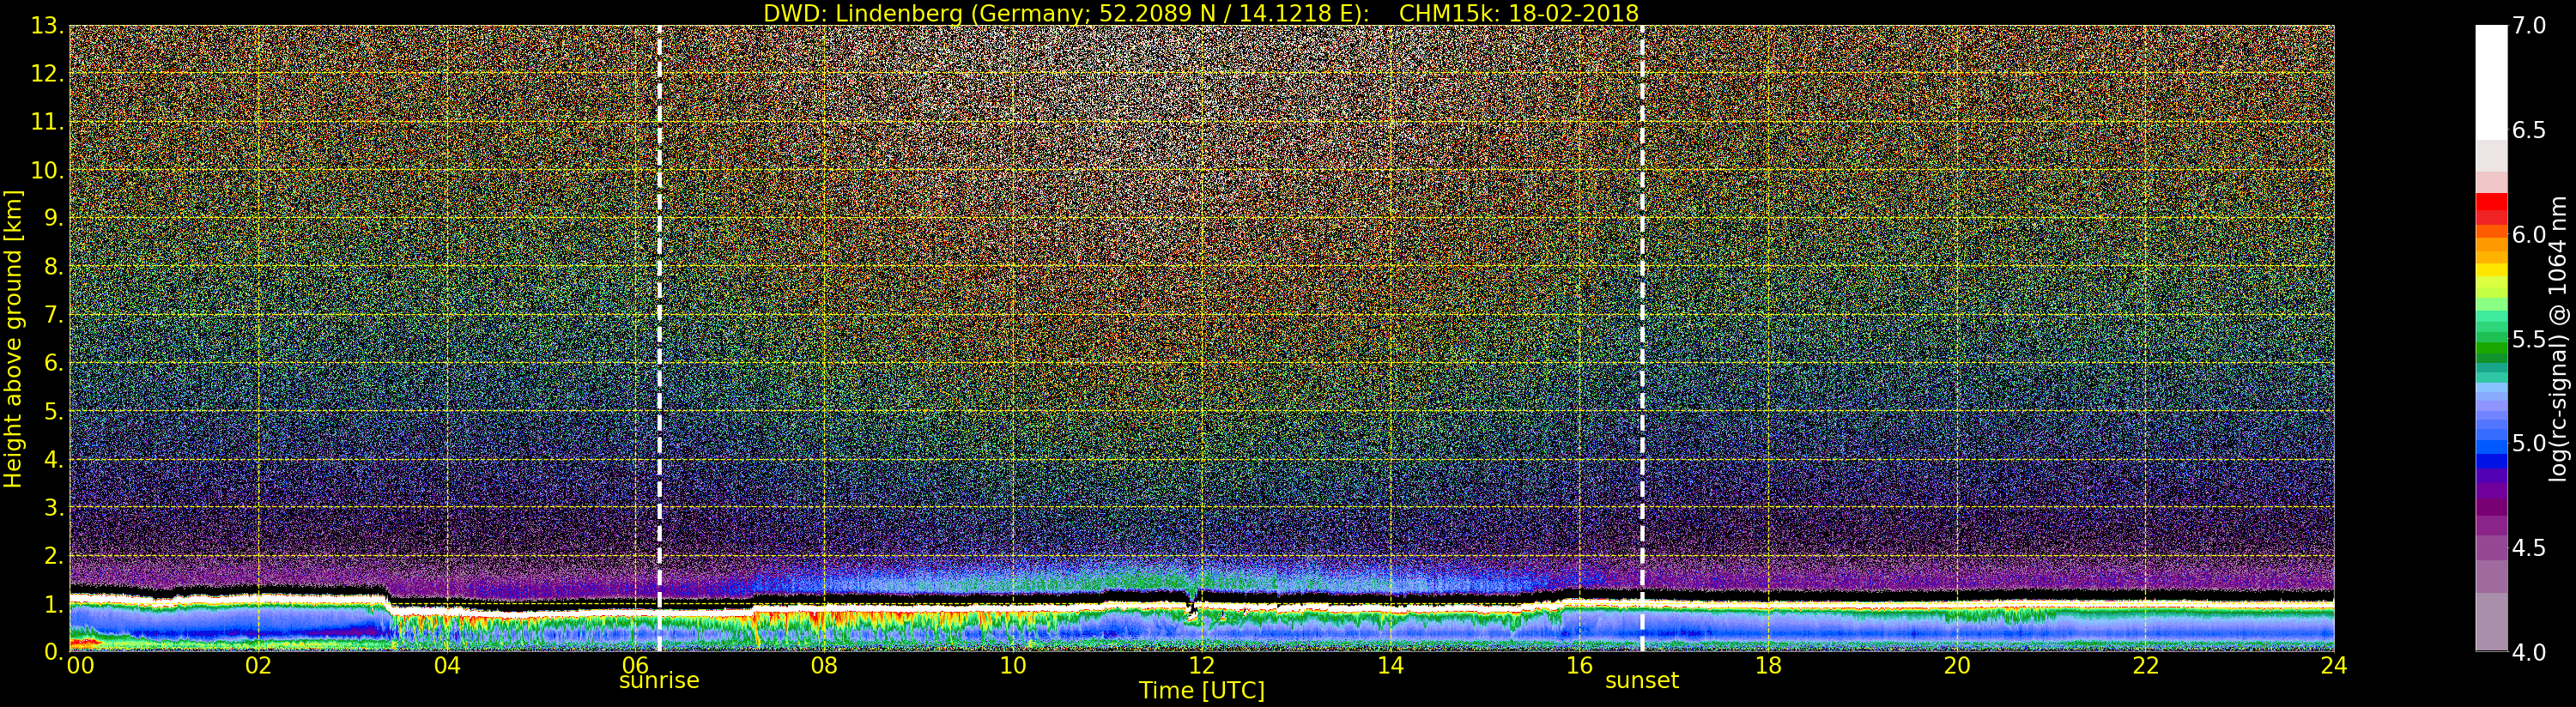Click the '00' tick label on the time axis

80,666
